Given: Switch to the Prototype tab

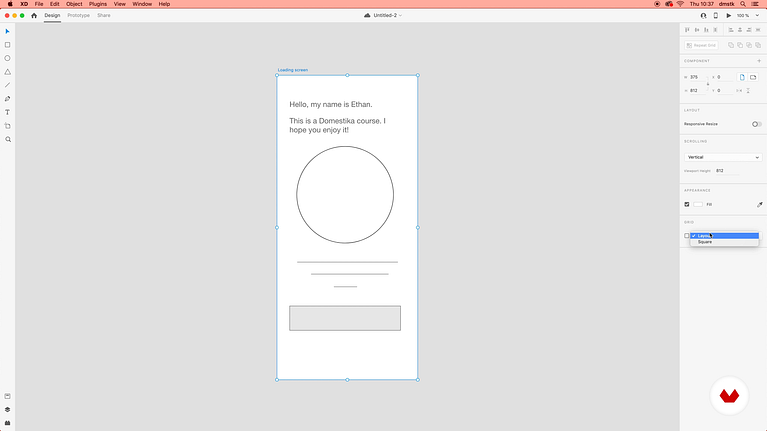Looking at the screenshot, I should point(78,16).
